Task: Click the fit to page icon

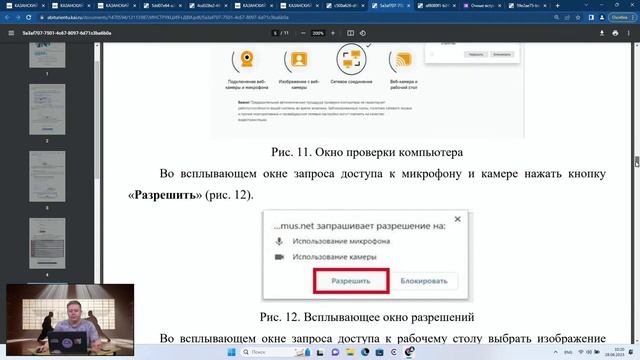Action: pyautogui.click(x=350, y=33)
